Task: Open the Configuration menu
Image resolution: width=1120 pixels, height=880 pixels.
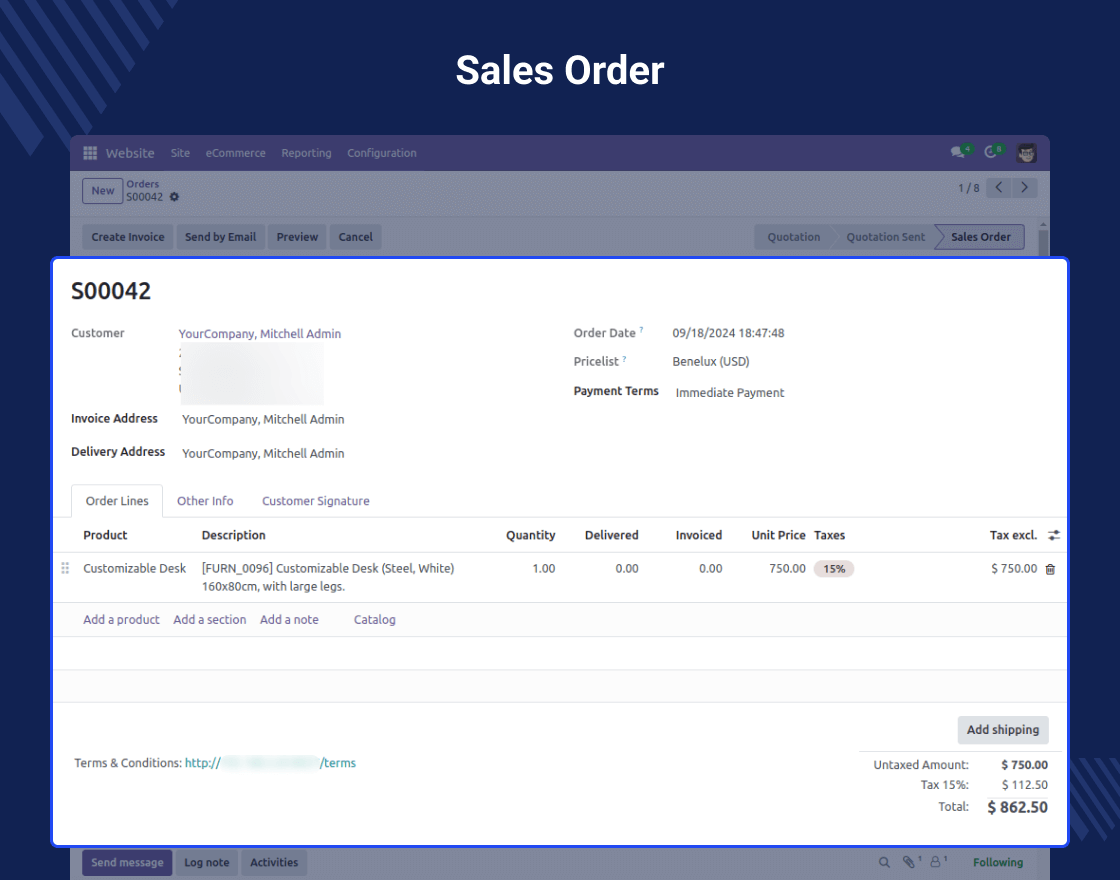Action: 381,153
